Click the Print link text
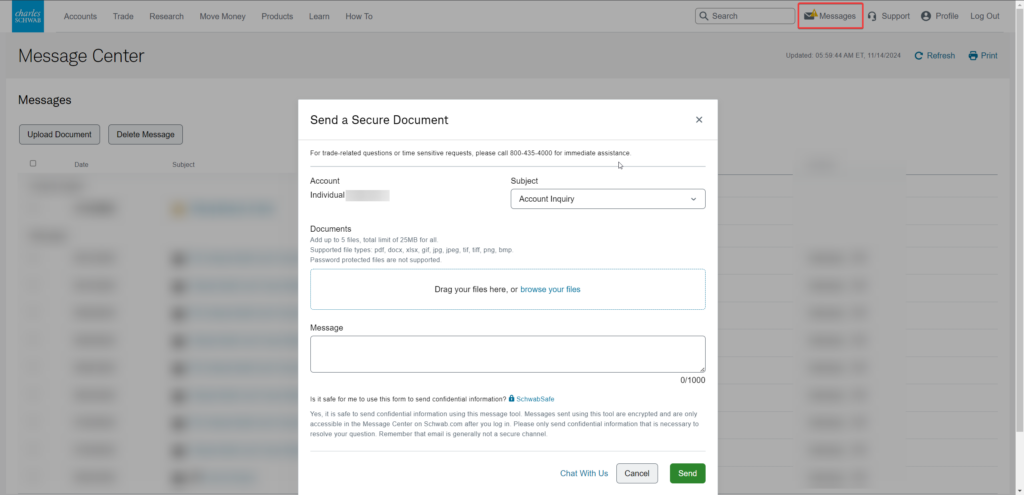This screenshot has width=1024, height=495. [x=989, y=56]
